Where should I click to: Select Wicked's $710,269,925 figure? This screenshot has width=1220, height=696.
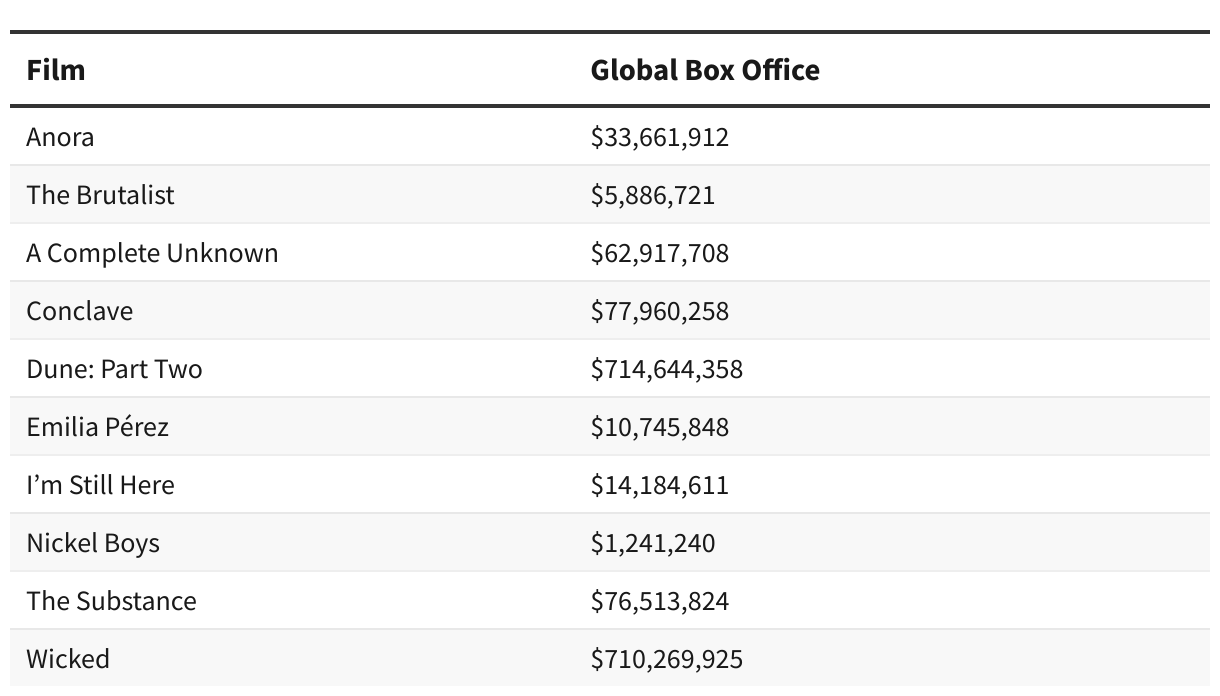click(667, 659)
